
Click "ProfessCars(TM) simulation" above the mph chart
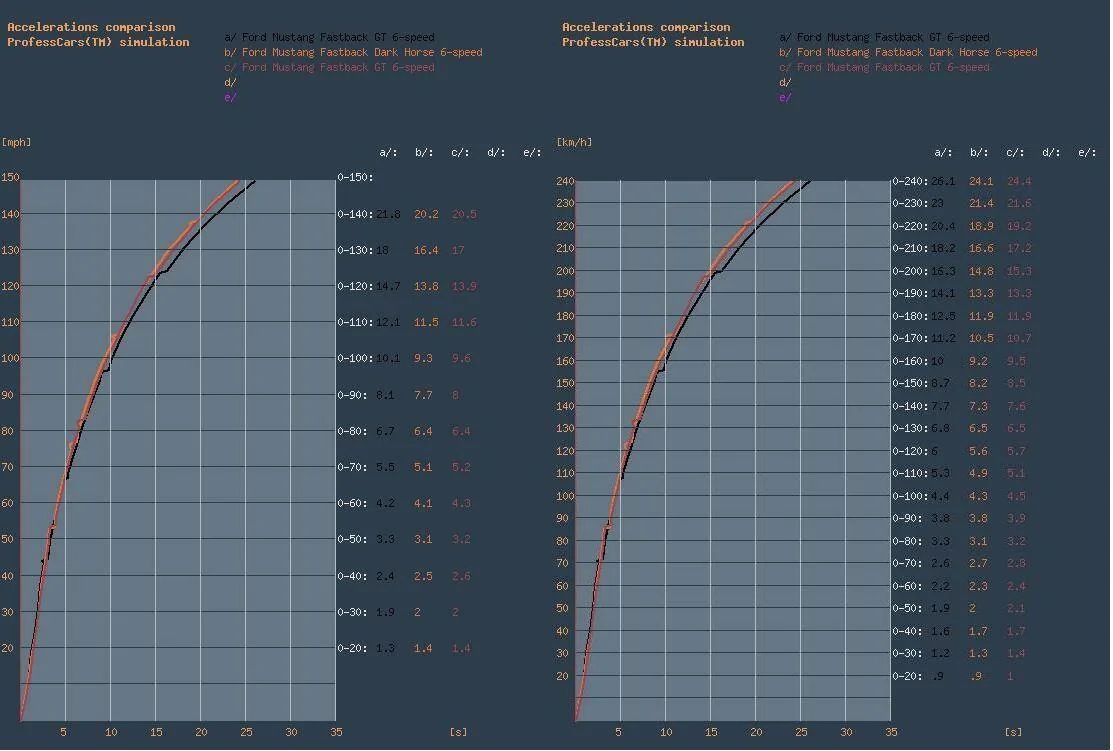pos(98,42)
